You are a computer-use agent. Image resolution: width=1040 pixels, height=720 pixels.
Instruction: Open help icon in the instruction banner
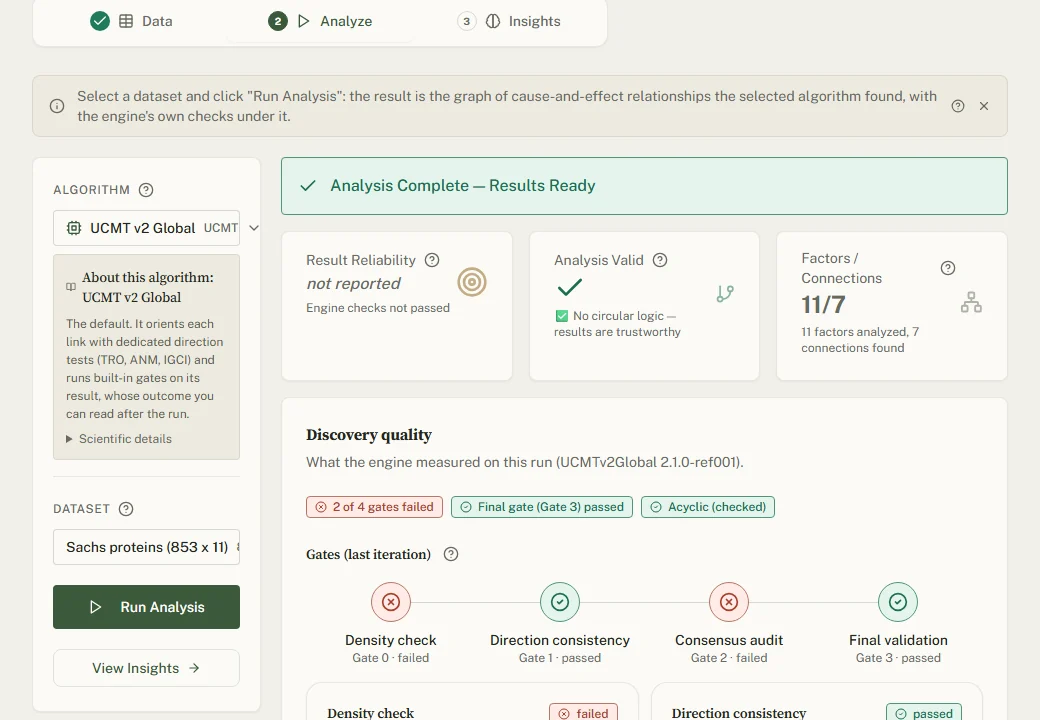tap(958, 106)
